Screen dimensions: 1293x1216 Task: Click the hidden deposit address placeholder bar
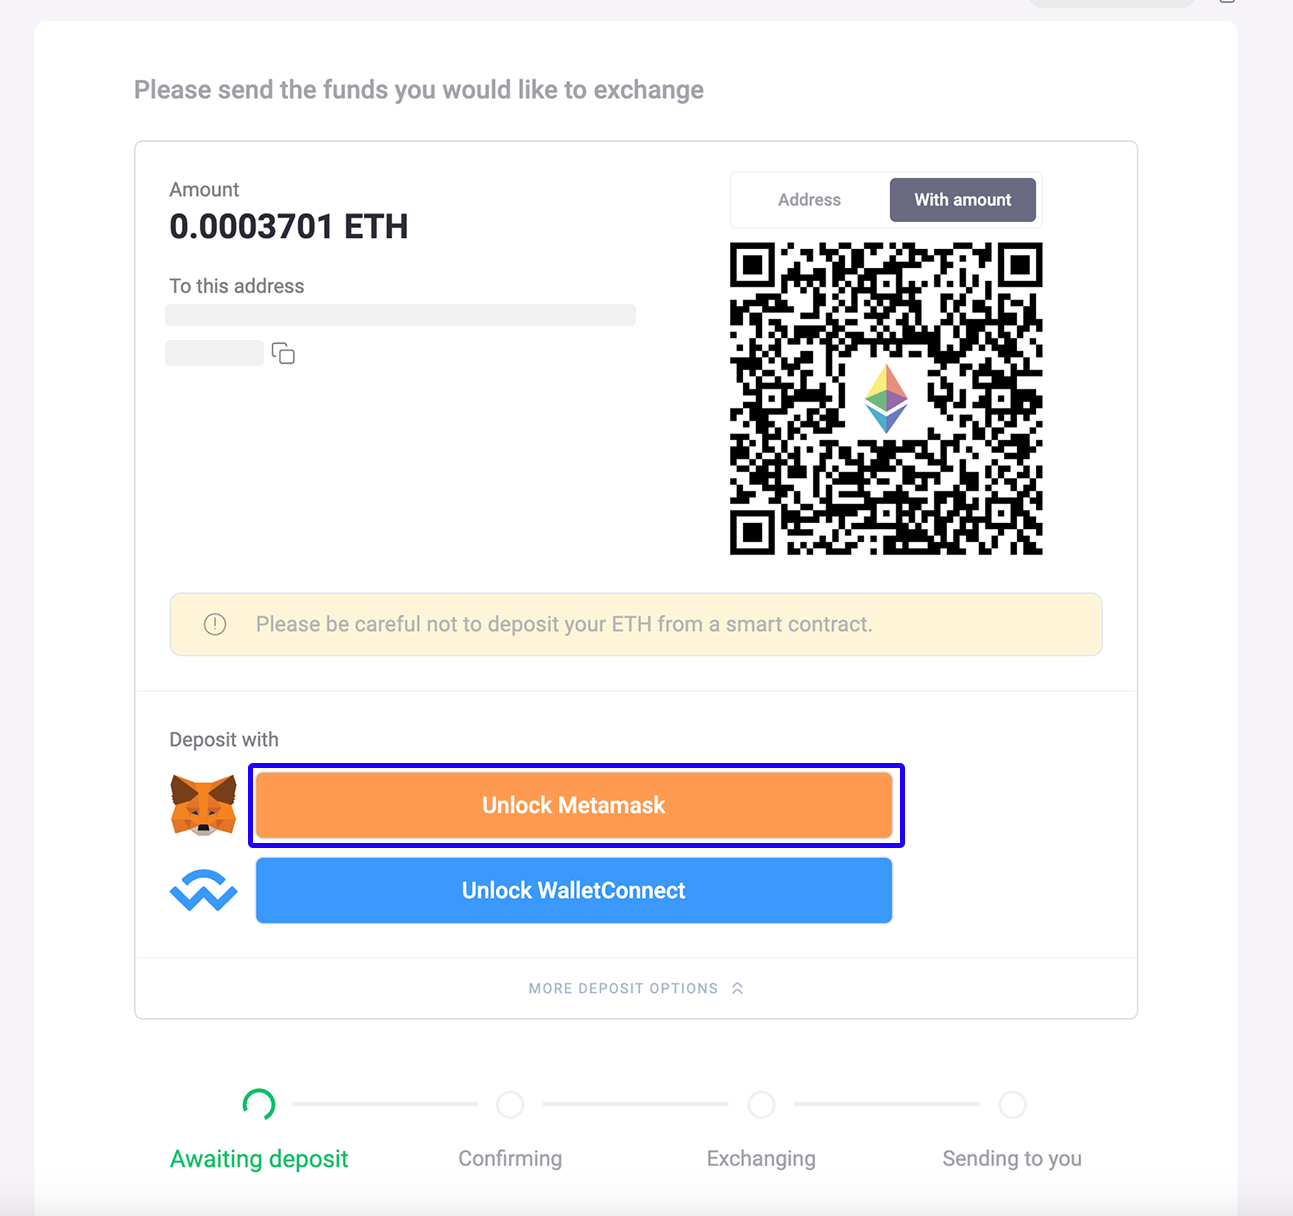400,315
